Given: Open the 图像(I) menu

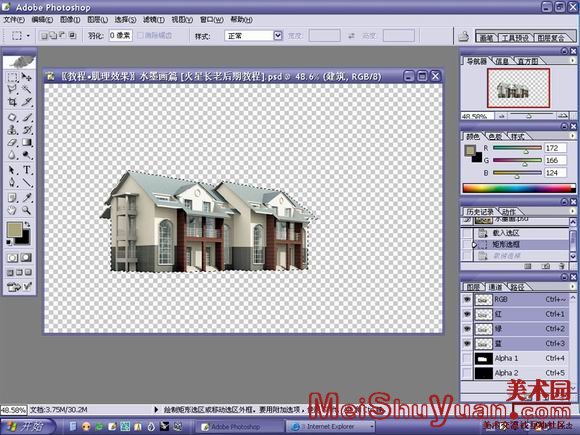Looking at the screenshot, I should coord(70,20).
